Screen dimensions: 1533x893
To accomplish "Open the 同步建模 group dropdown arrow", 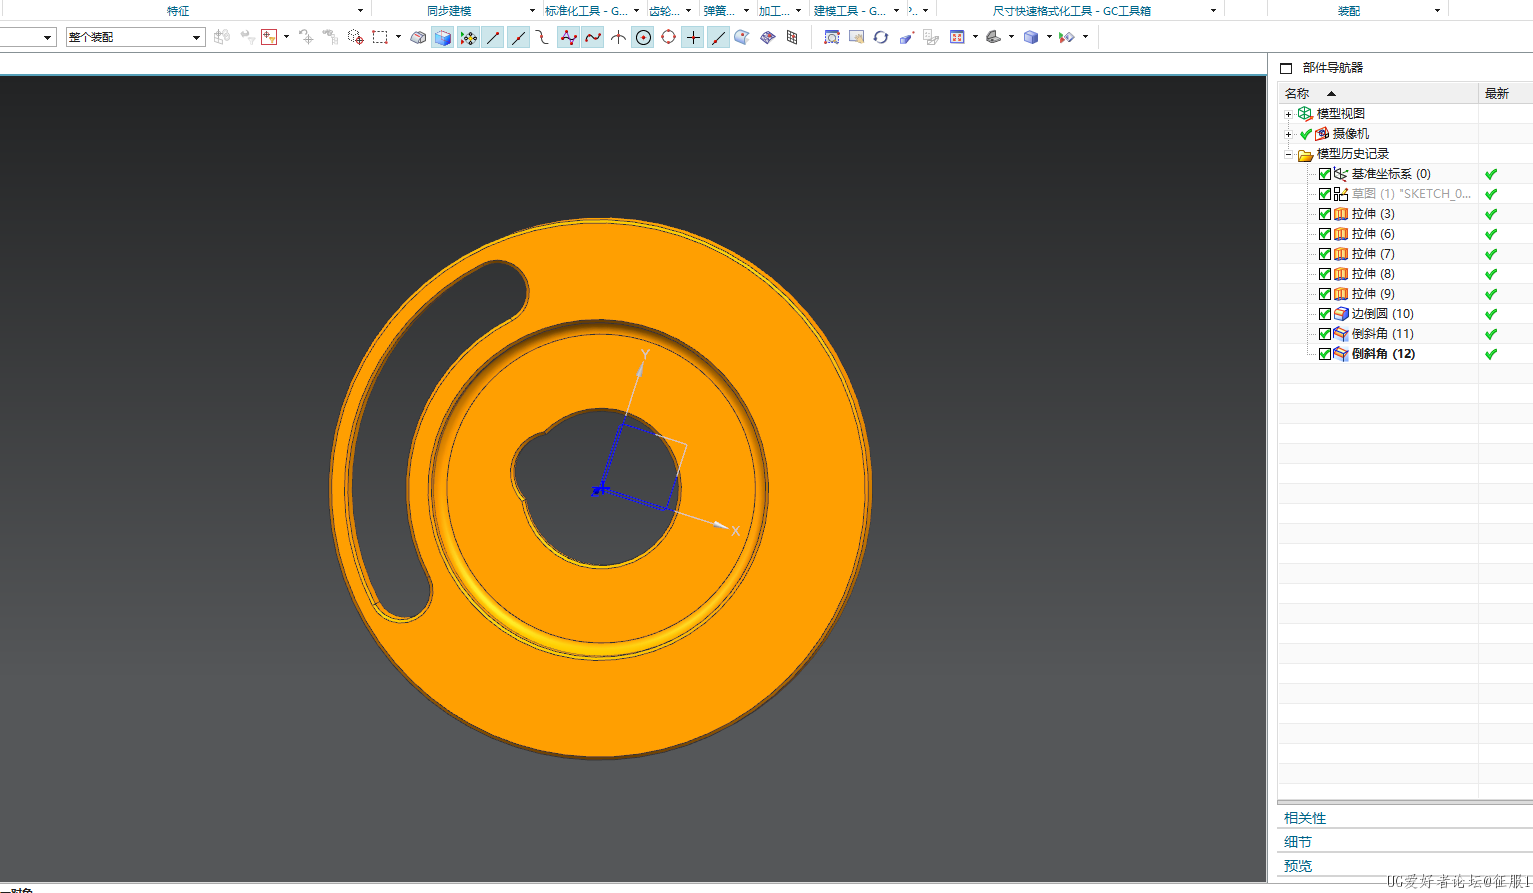I will pos(532,11).
